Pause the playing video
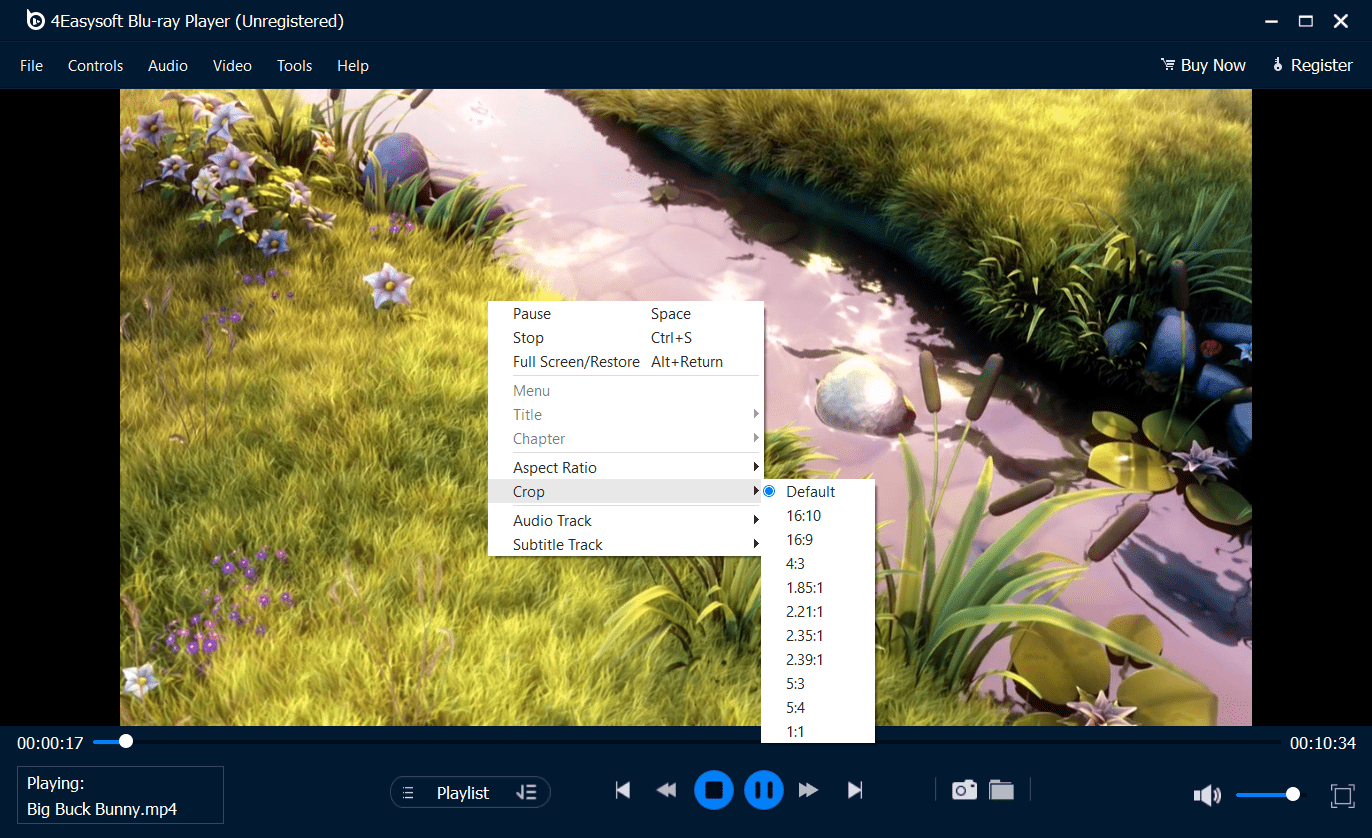 pos(764,791)
